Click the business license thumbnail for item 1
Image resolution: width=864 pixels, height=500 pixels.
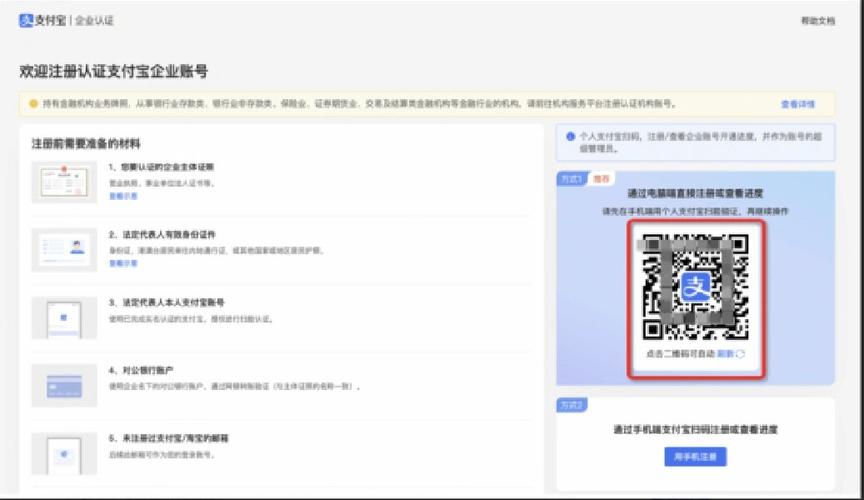point(64,182)
